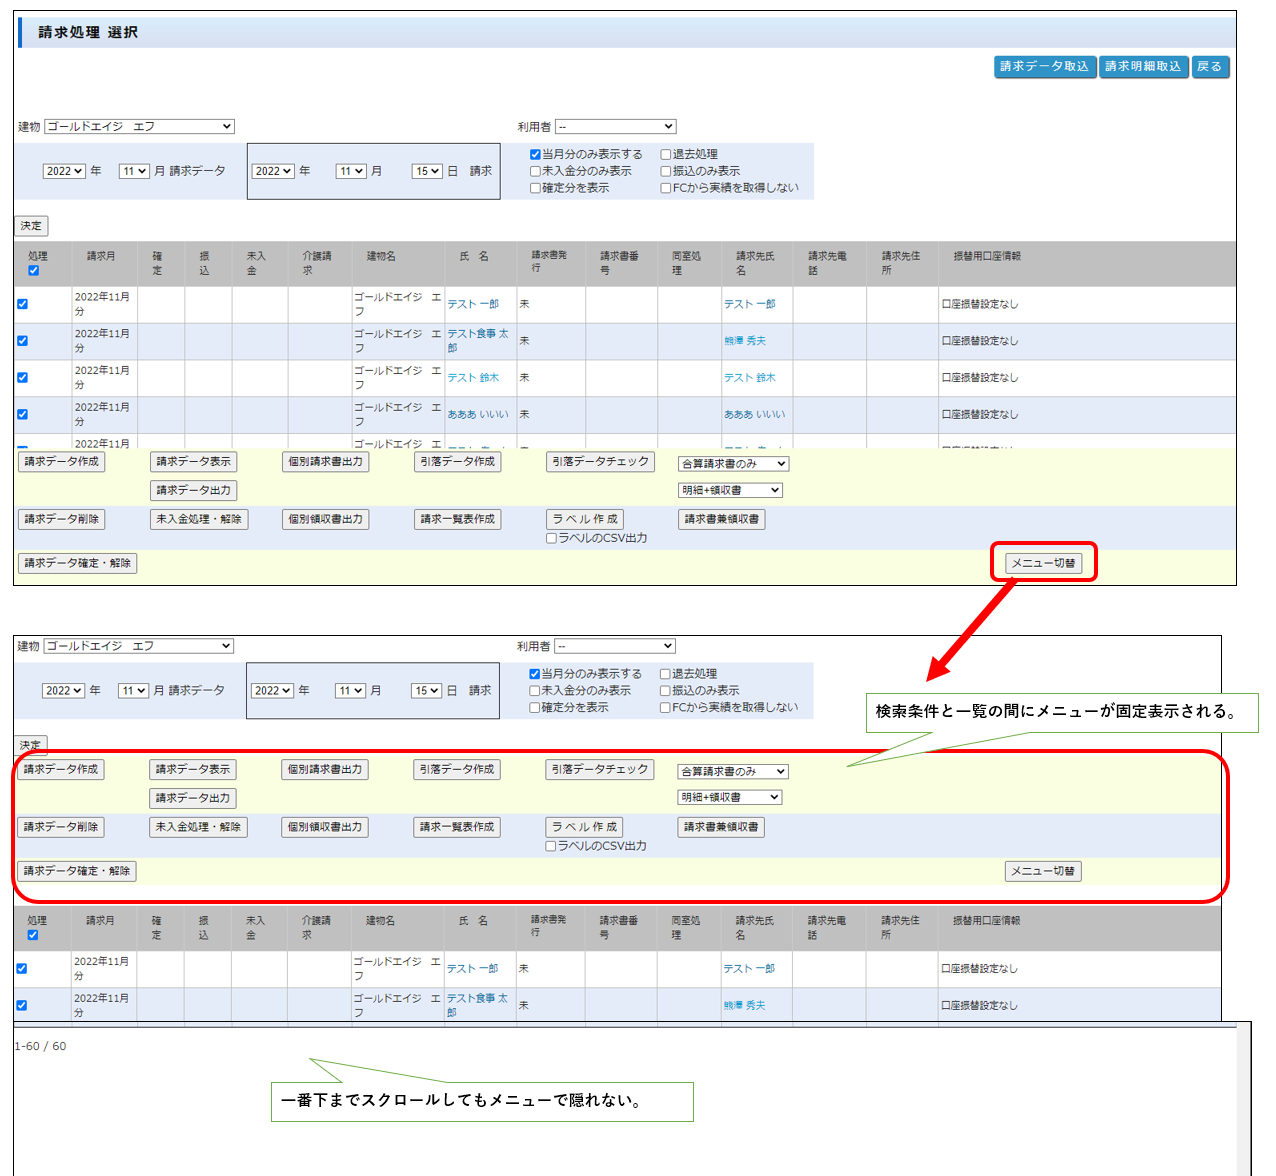The height and width of the screenshot is (1176, 1276).
Task: Check ラベルのCSV出力 in lower fixed menu
Action: tap(551, 846)
